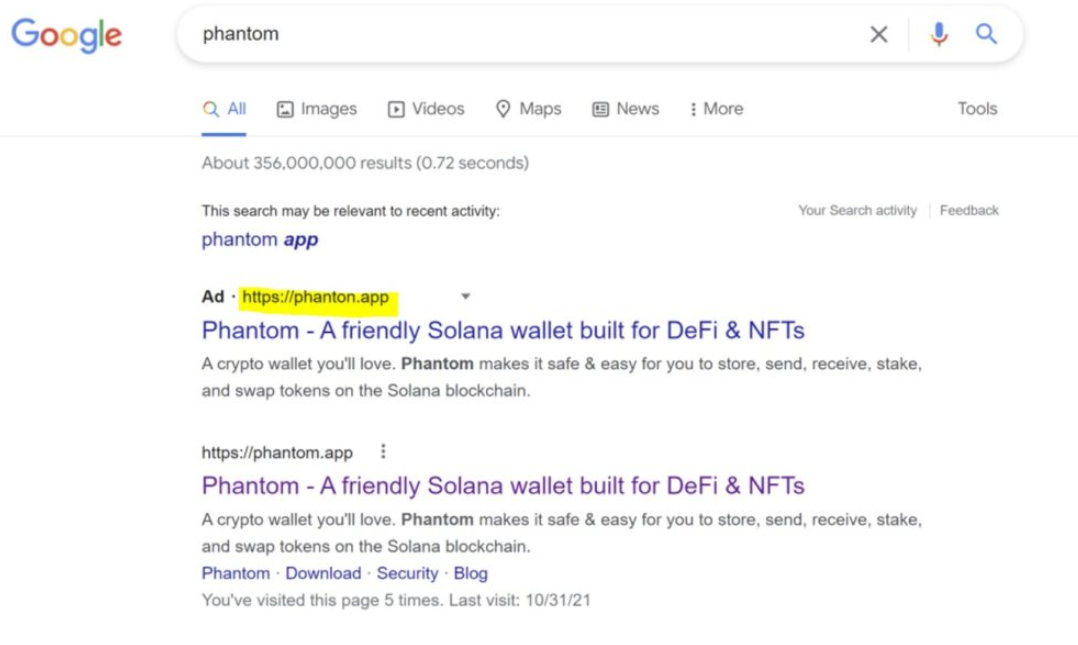Open the Maps tab
The height and width of the screenshot is (645, 1078).
pyautogui.click(x=529, y=109)
